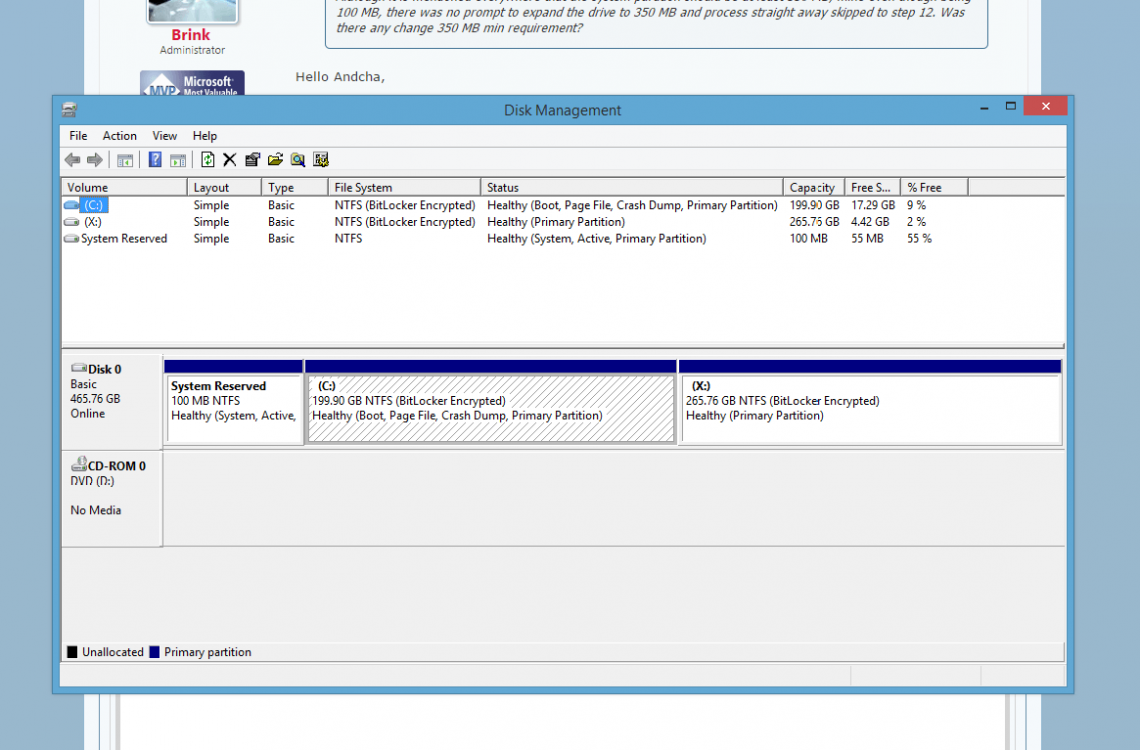Viewport: 1140px width, 750px height.
Task: Click the Delete X toolbar icon
Action: tap(229, 160)
